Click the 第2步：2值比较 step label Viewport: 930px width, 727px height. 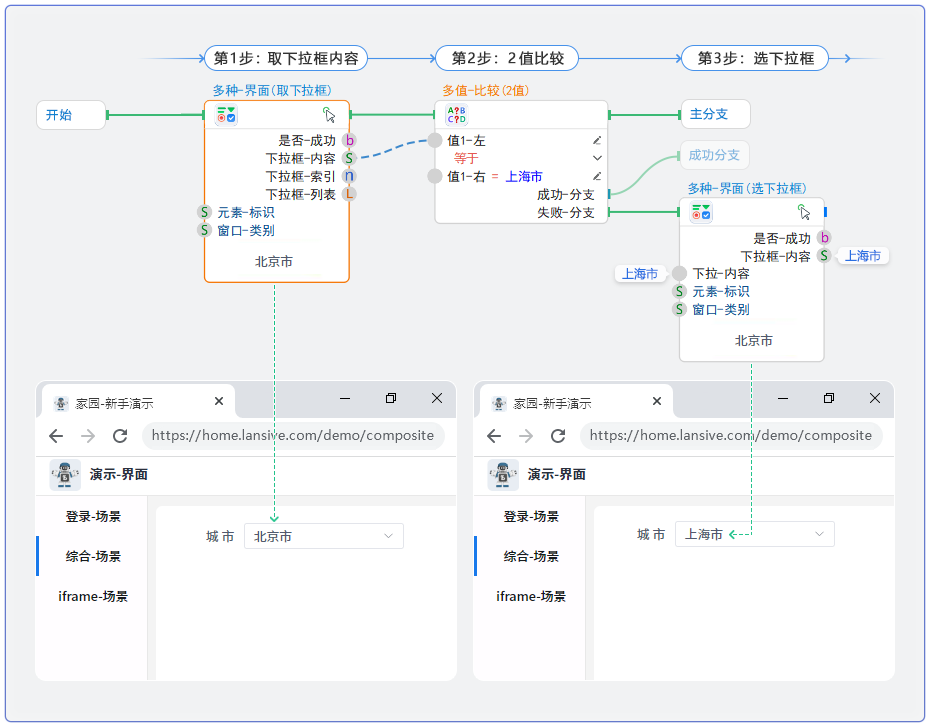507,59
